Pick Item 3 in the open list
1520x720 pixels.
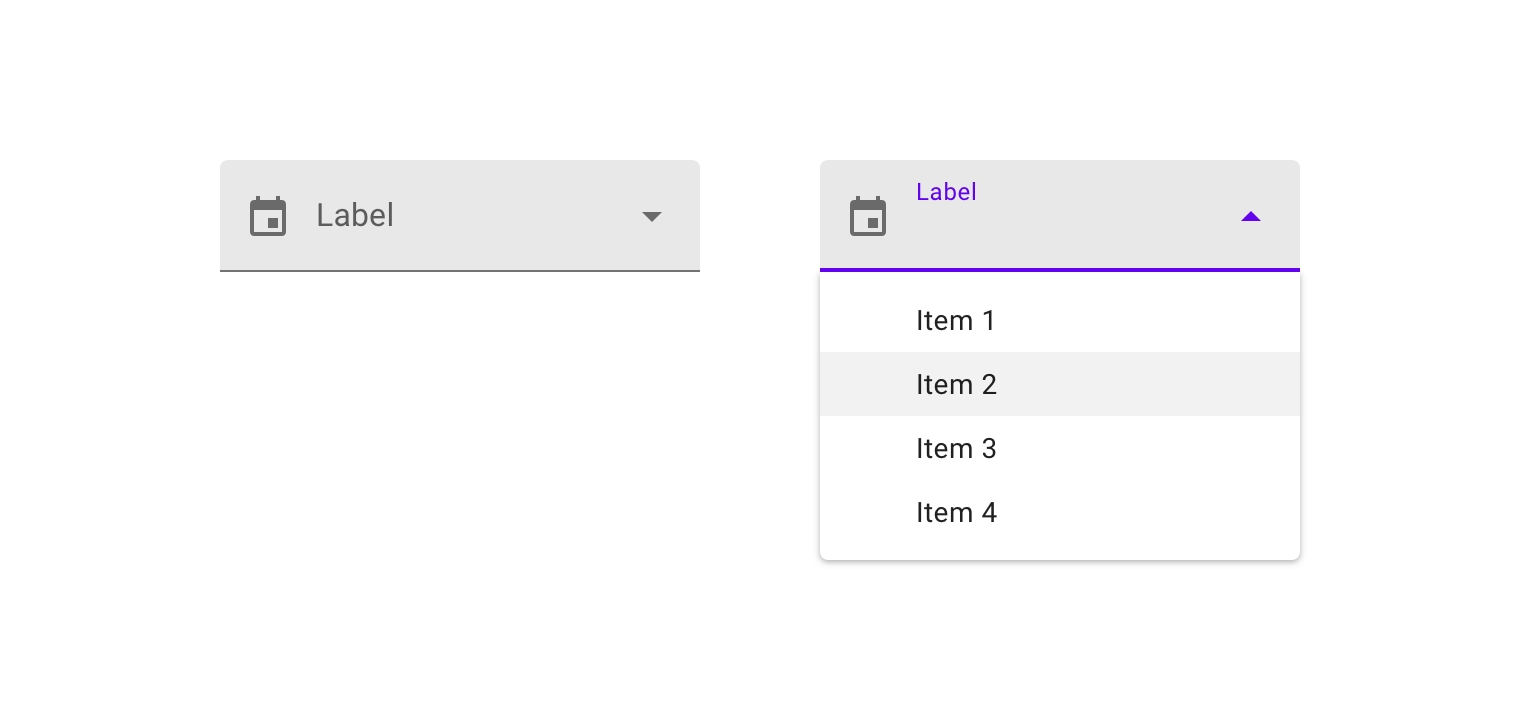957,449
